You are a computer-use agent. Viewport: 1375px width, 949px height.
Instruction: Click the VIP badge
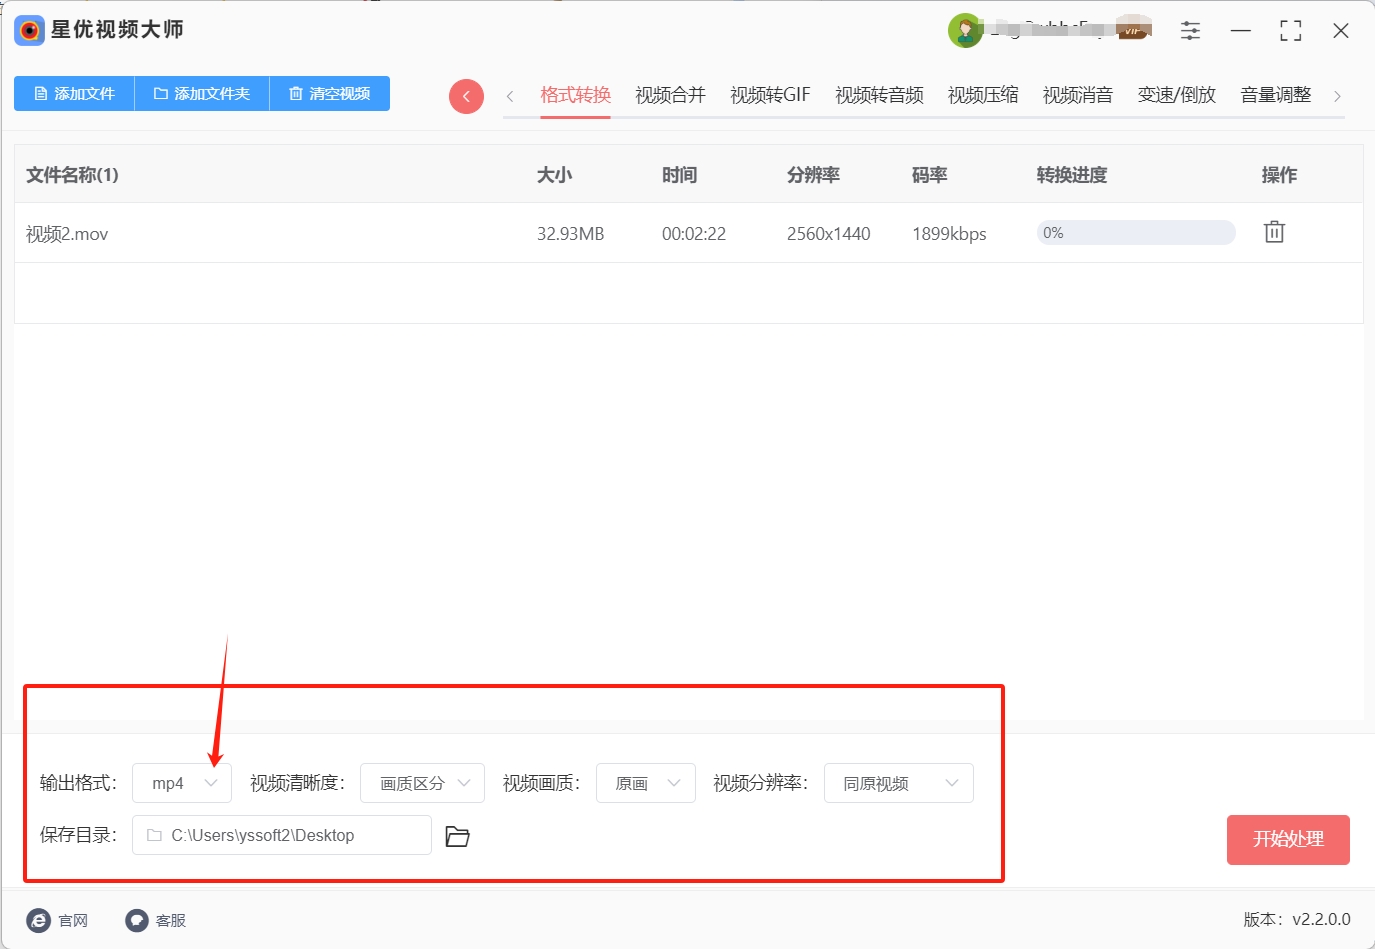click(x=1132, y=30)
